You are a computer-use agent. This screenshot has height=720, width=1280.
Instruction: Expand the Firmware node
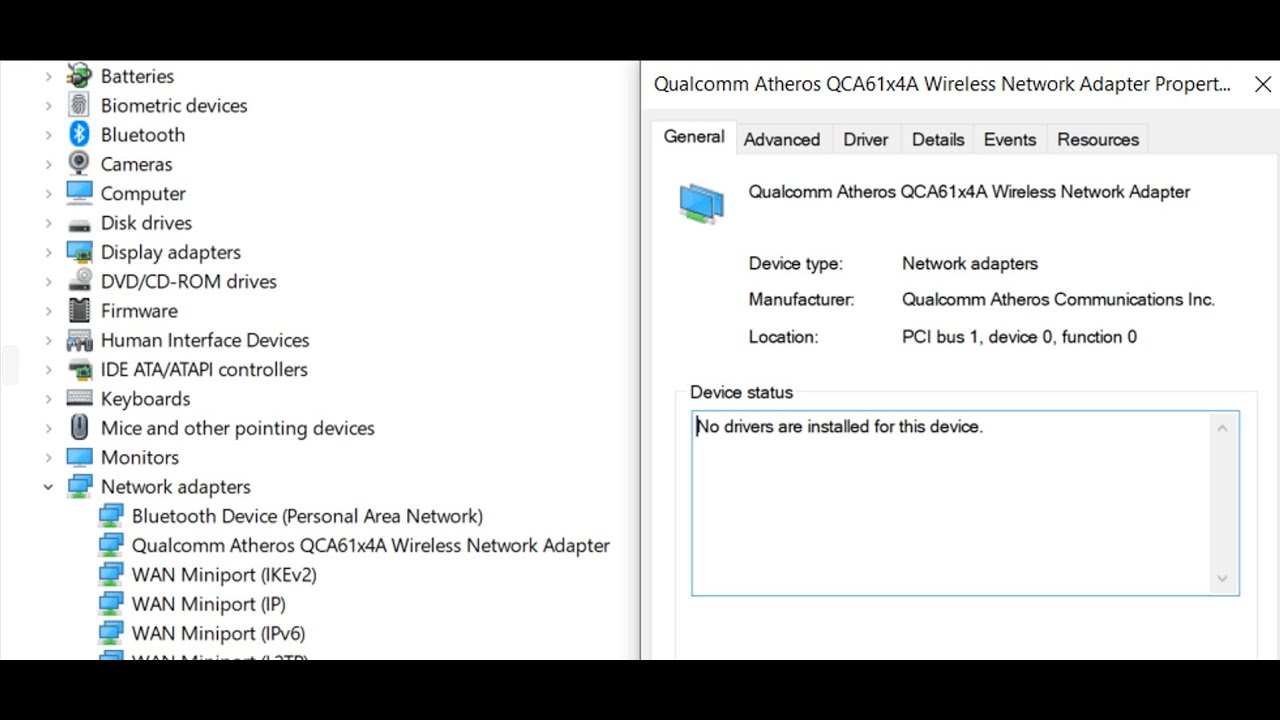[48, 310]
